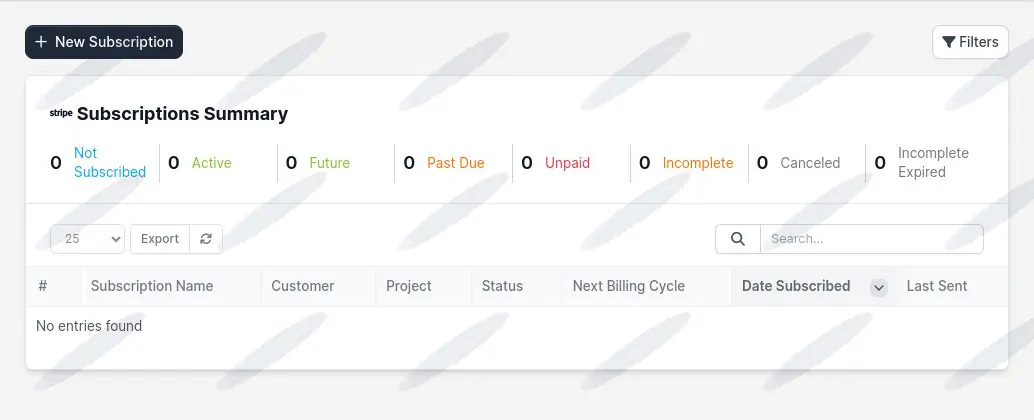Show Future subscriptions
1034x420 pixels.
(x=329, y=163)
